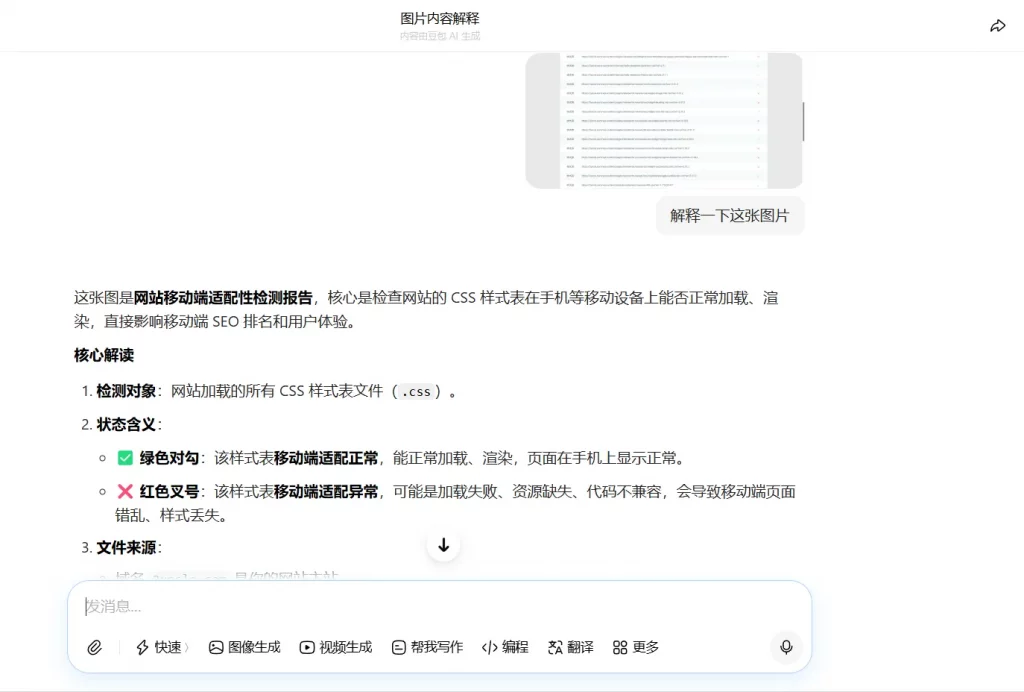1024x692 pixels.
Task: Click the share arrow icon
Action: coord(997,26)
